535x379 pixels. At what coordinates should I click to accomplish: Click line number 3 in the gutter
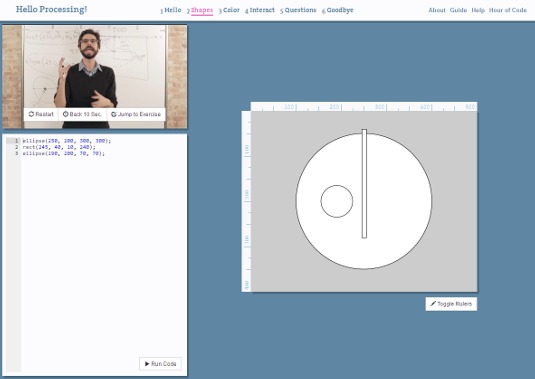(x=16, y=154)
